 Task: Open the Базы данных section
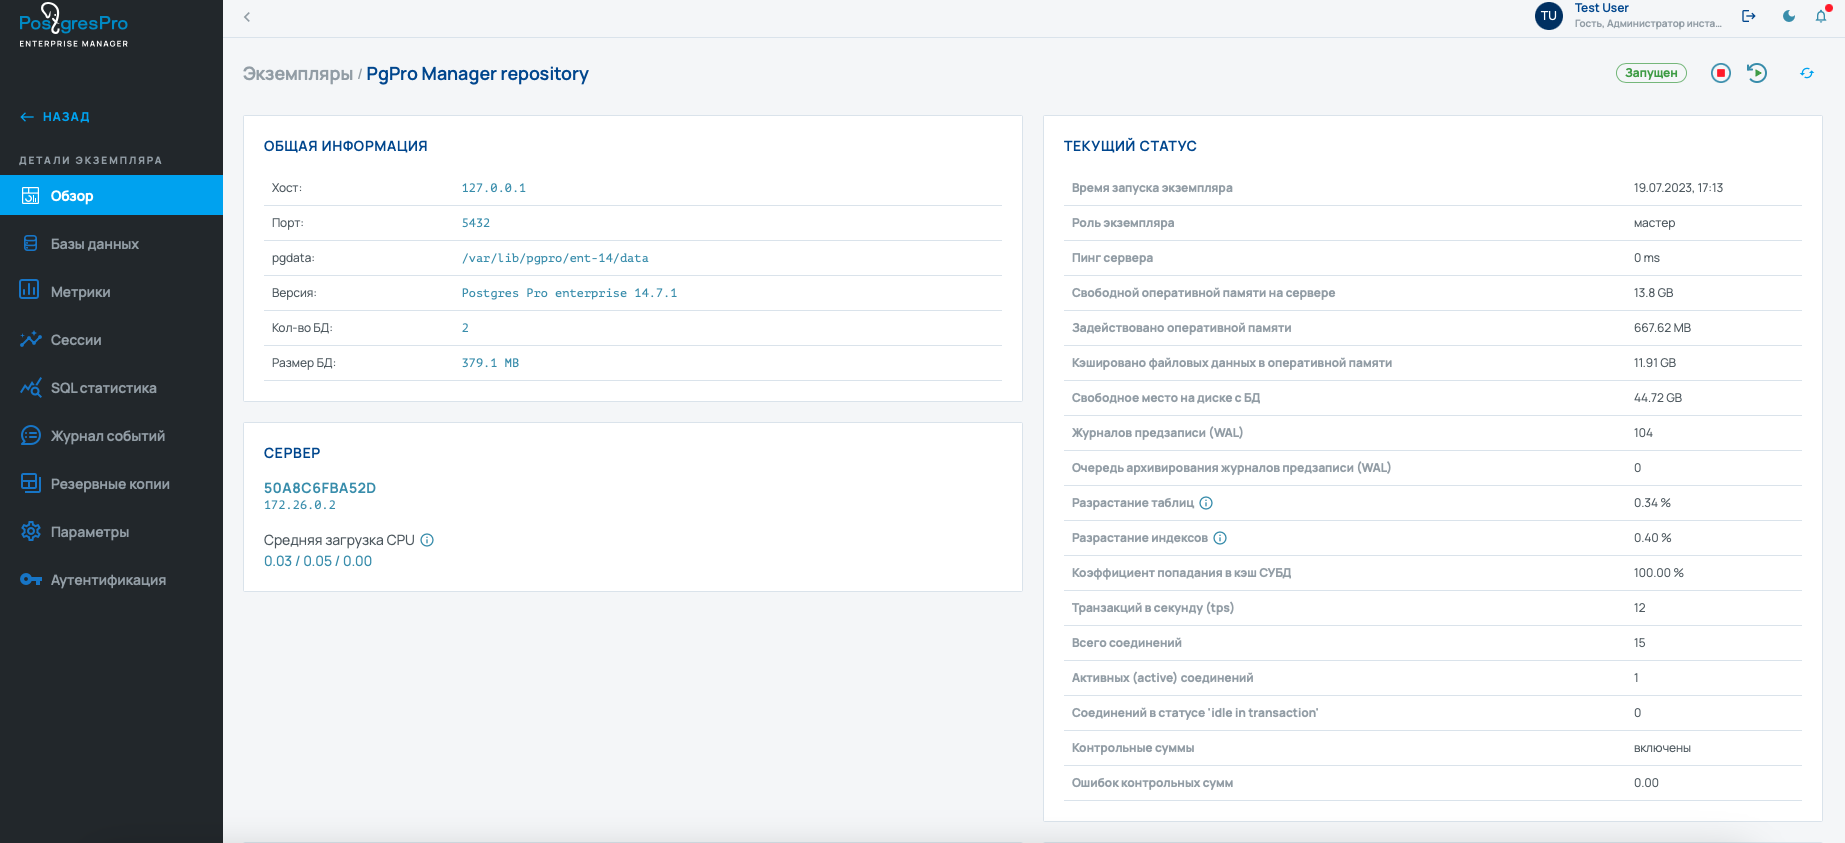tap(111, 243)
